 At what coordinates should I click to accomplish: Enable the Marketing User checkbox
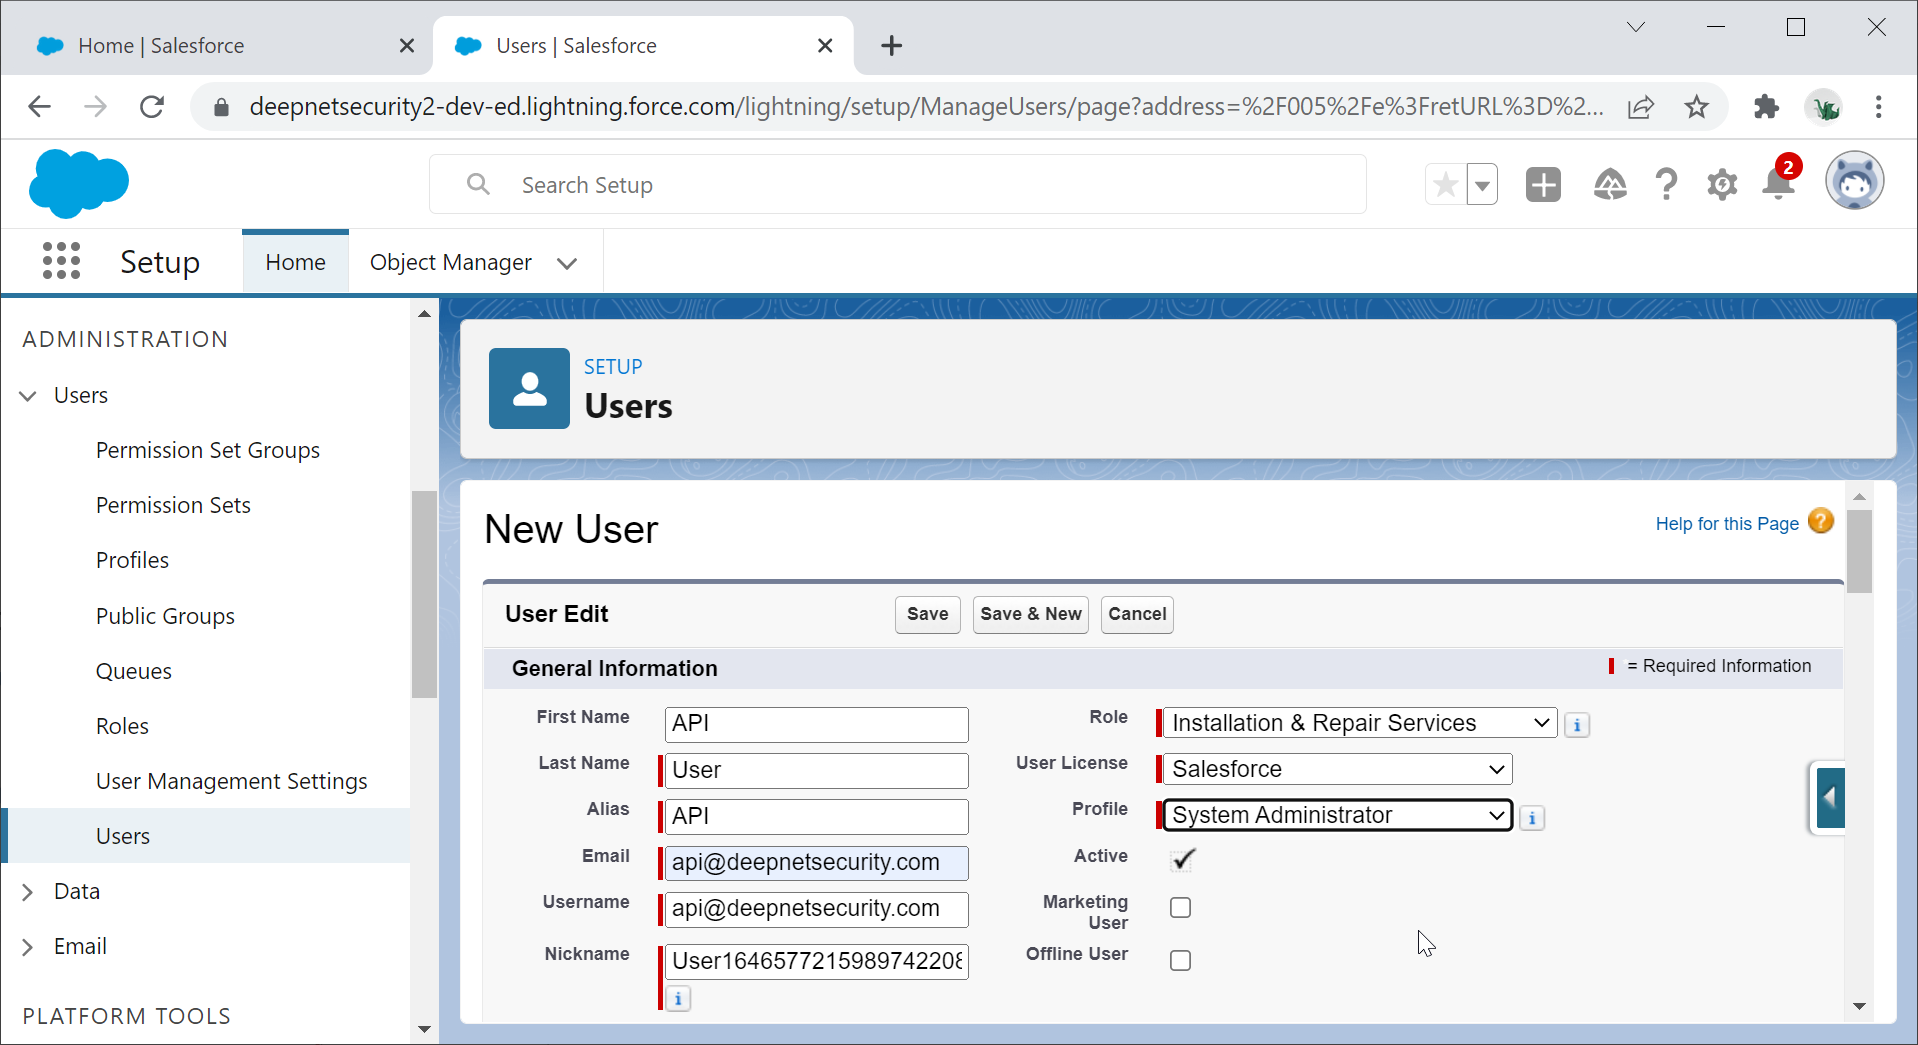[x=1181, y=908]
